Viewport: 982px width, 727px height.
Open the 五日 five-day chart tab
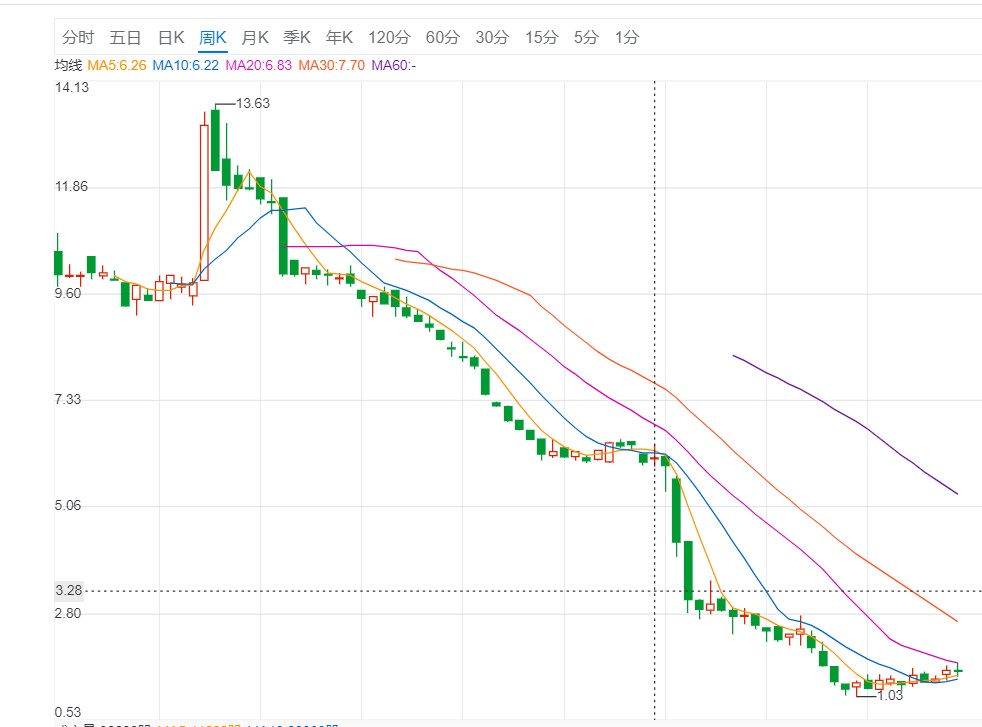(125, 38)
